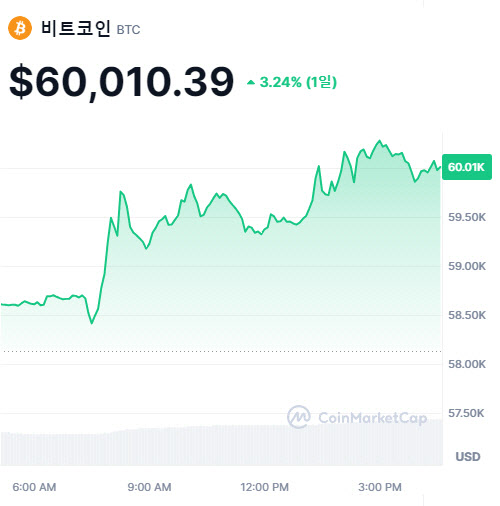Click the USD currency label
Screen dimensions: 500x506
click(468, 457)
